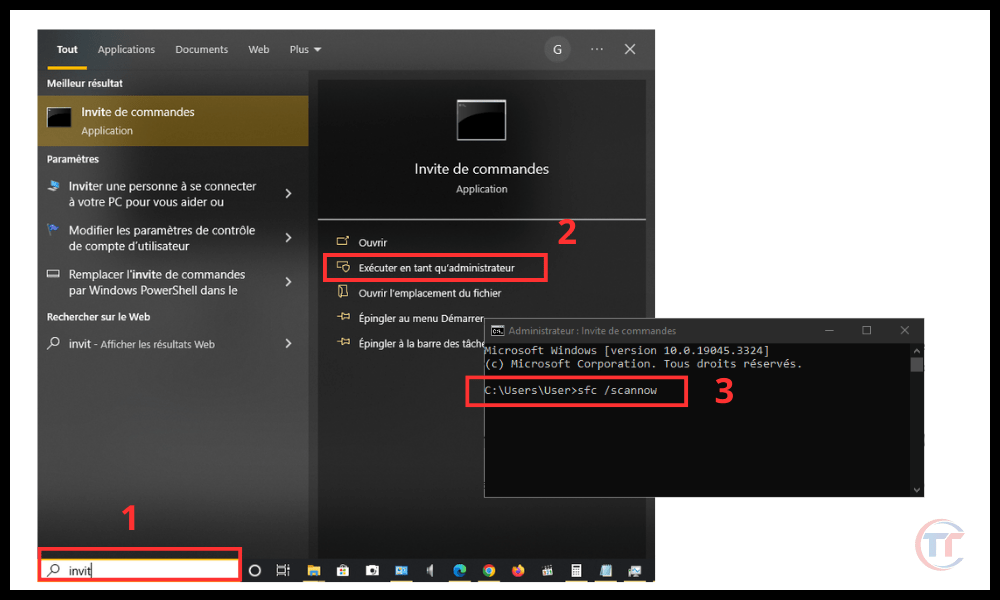Launch Firefox from the taskbar
Image resolution: width=1000 pixels, height=600 pixels.
point(518,571)
